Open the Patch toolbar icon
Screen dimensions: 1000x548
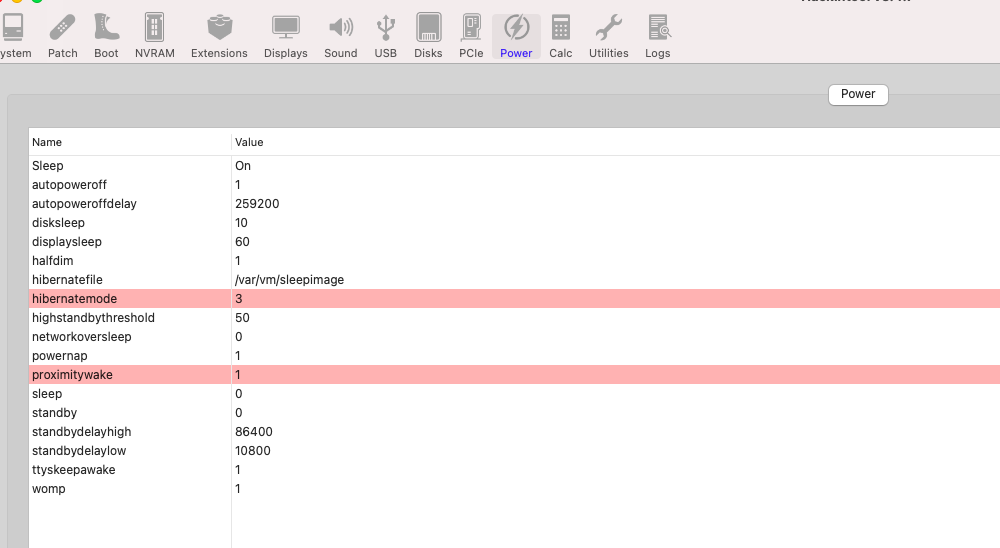point(62,35)
